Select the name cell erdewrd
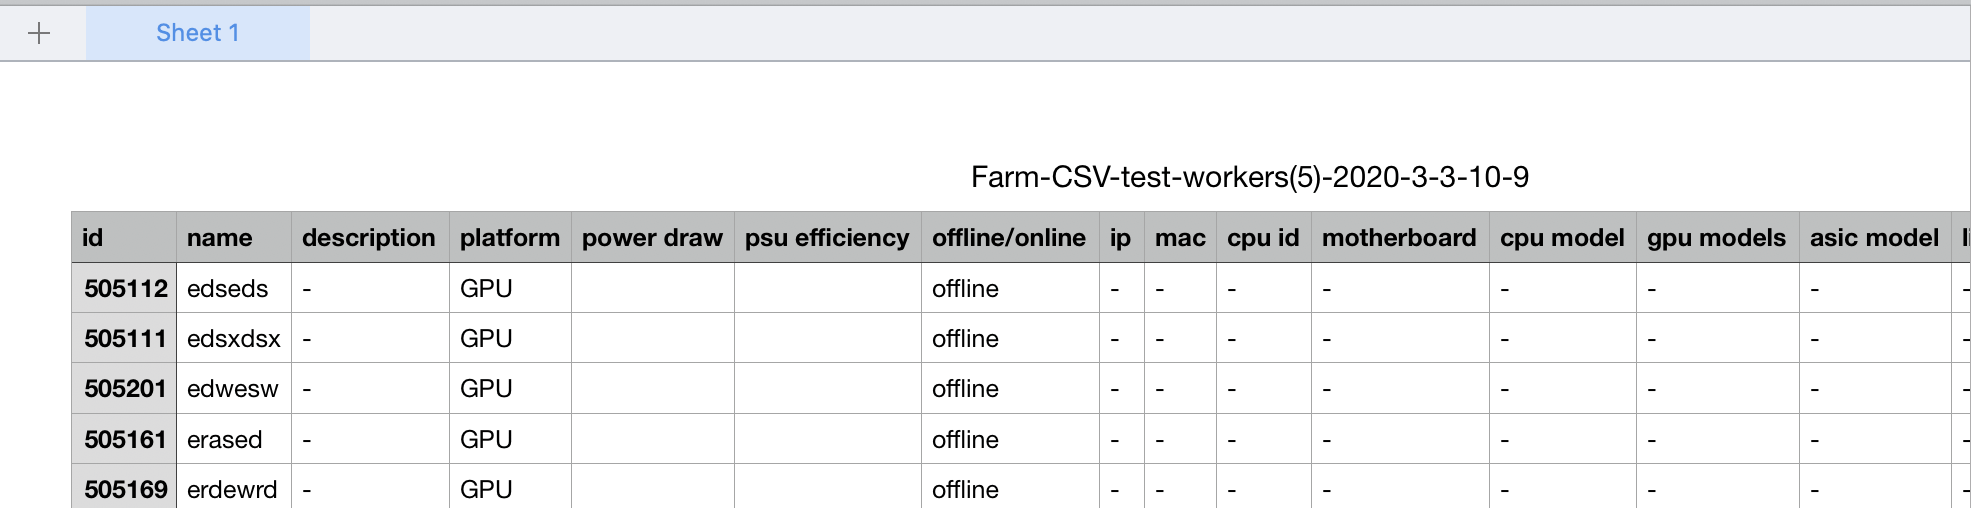Screen dimensions: 1971x508 [232, 490]
